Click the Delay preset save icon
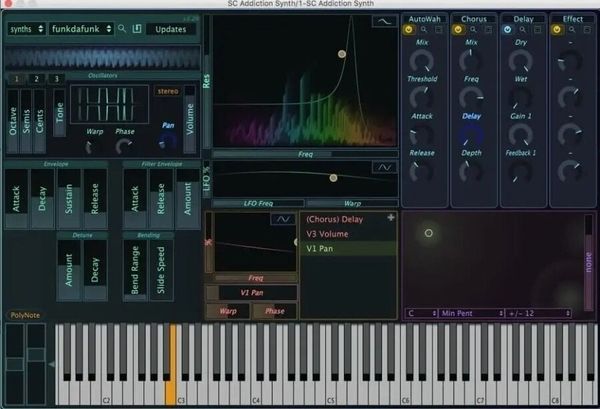The height and width of the screenshot is (409, 600). point(538,29)
